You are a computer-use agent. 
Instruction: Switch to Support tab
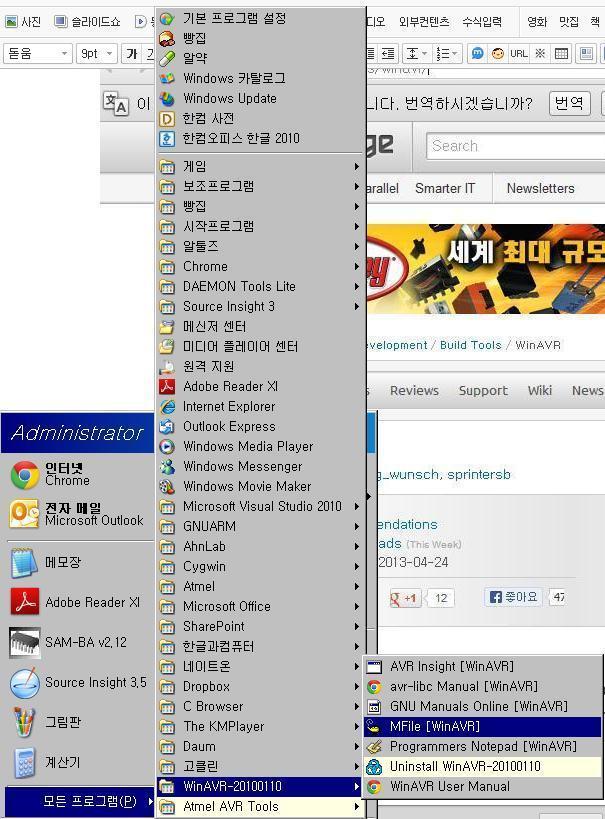(x=483, y=390)
